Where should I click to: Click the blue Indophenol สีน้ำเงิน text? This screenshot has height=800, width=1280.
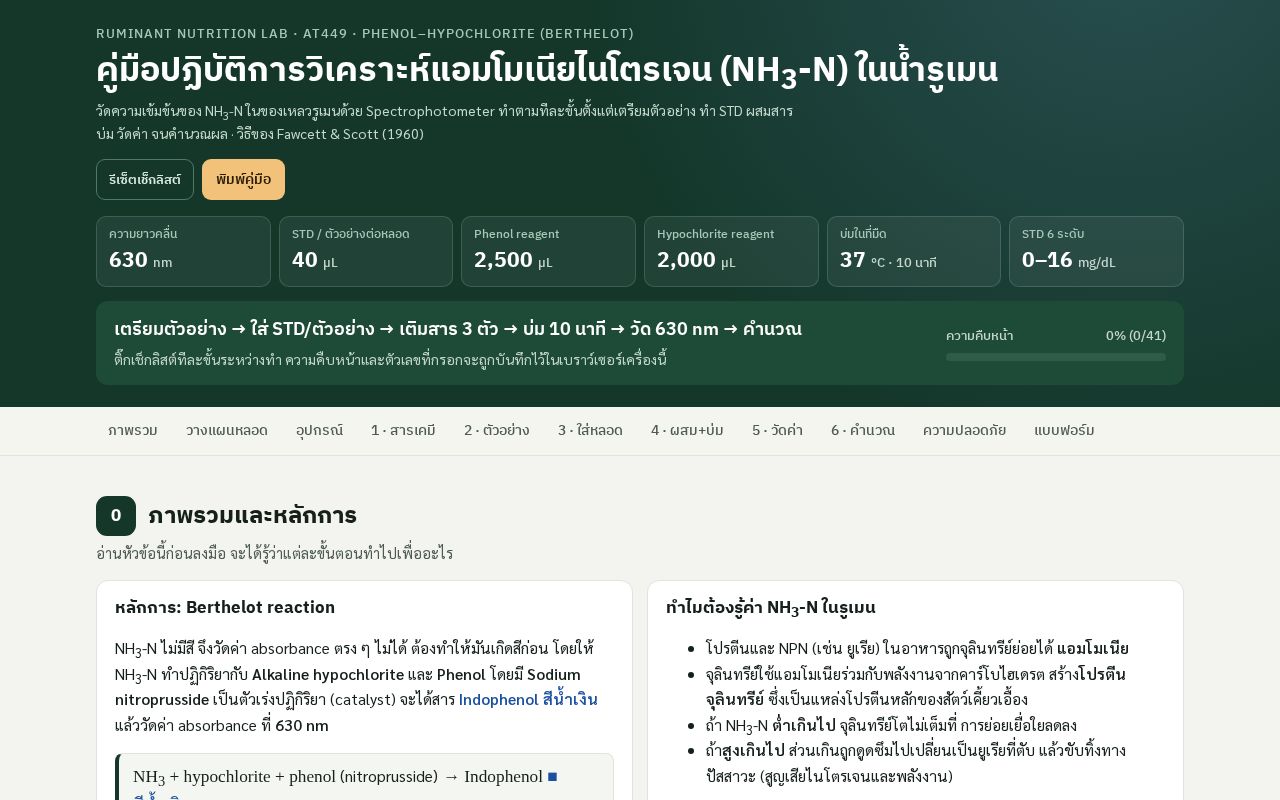(528, 700)
